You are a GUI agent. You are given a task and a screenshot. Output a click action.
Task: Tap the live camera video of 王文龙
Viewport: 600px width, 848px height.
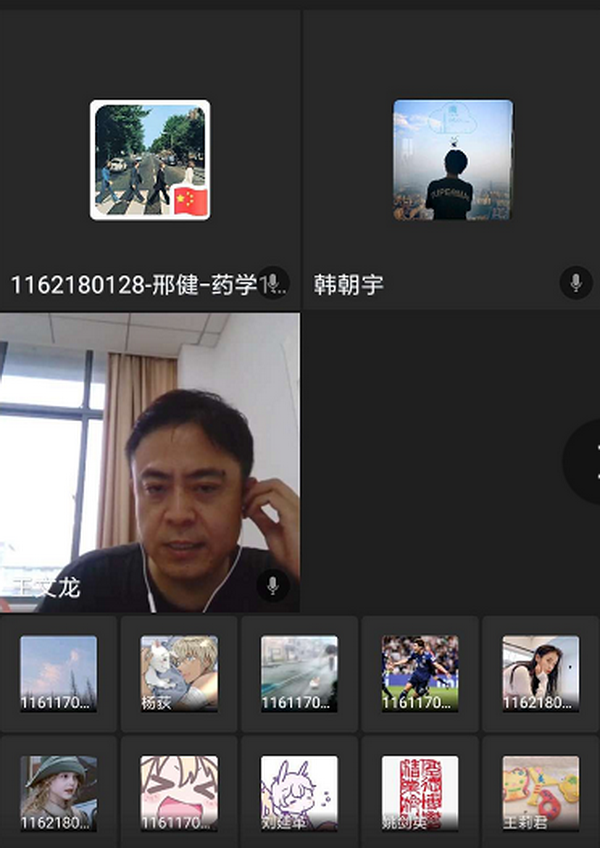coord(150,461)
